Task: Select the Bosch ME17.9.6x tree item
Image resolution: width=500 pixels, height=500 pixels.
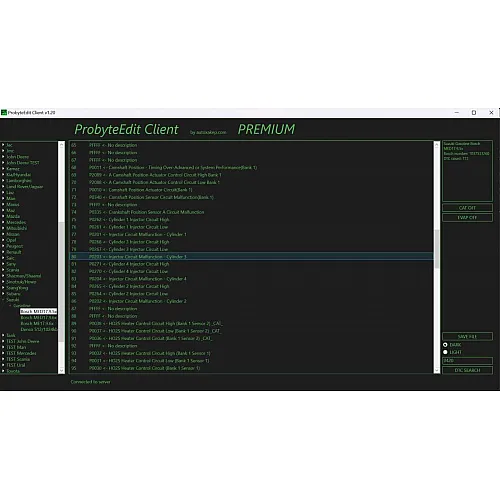Action: tap(37, 323)
